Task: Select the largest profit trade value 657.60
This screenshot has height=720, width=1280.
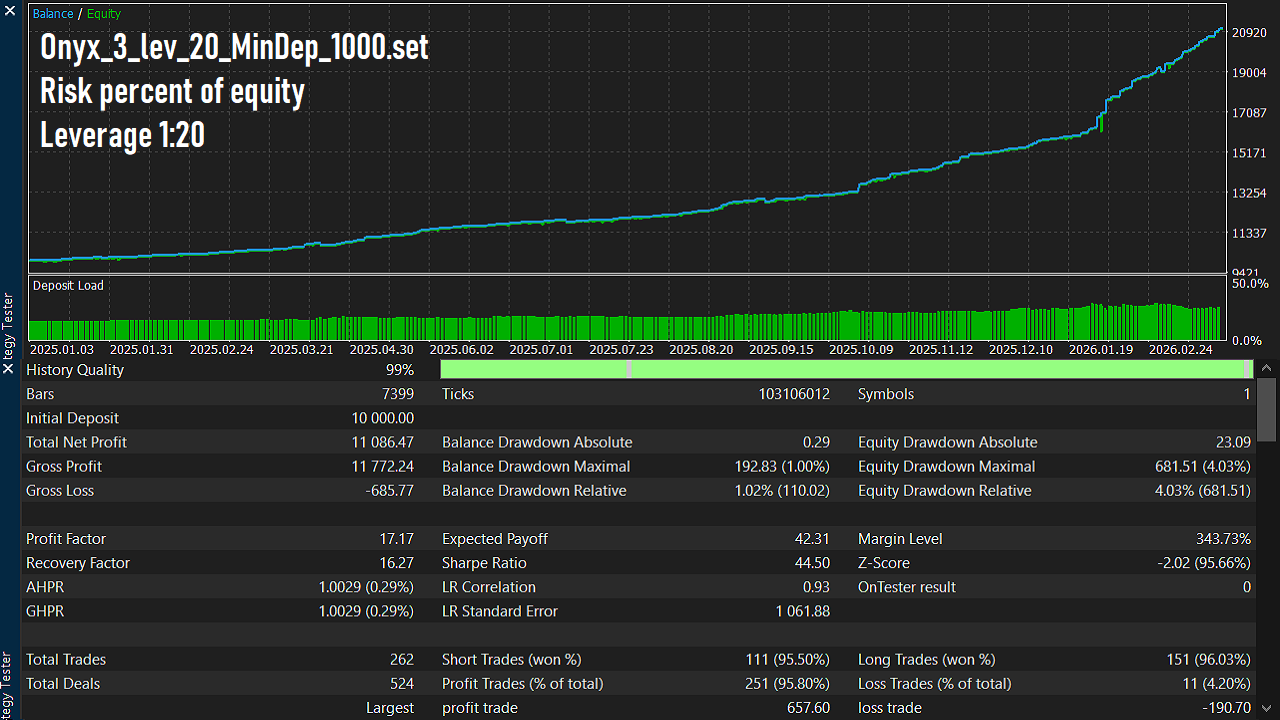Action: [809, 708]
